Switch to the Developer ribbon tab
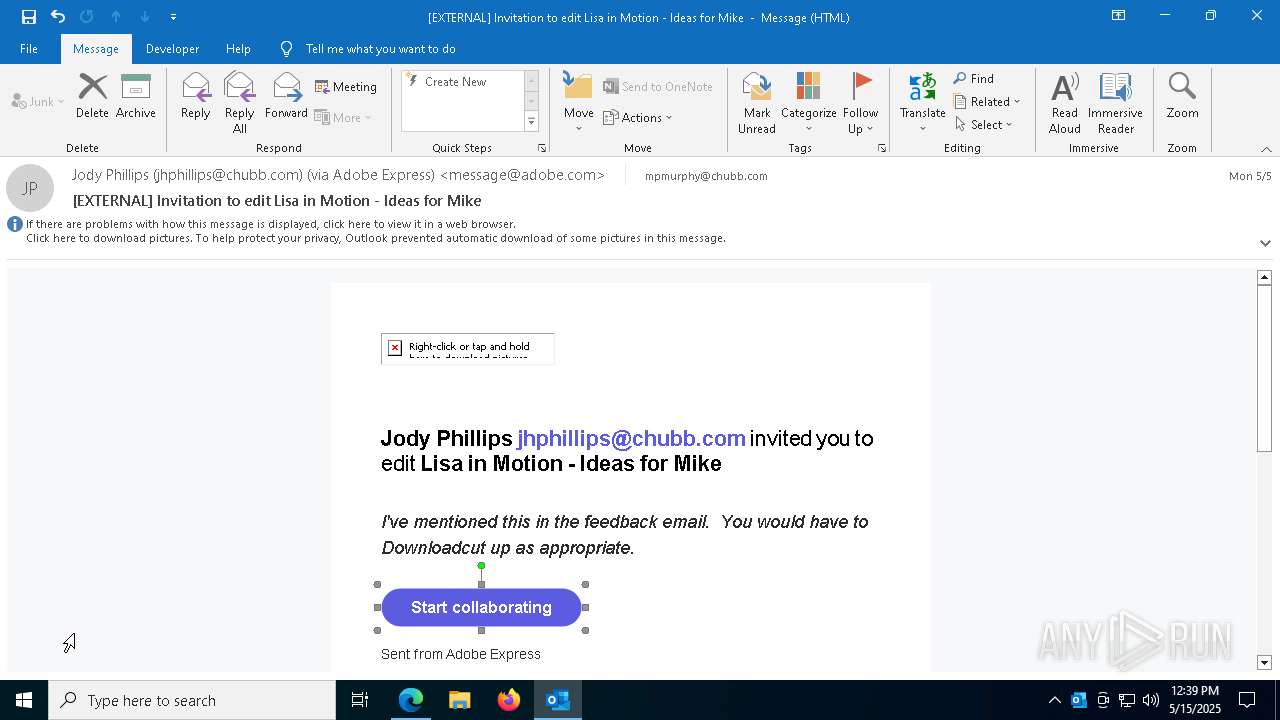 [x=172, y=48]
